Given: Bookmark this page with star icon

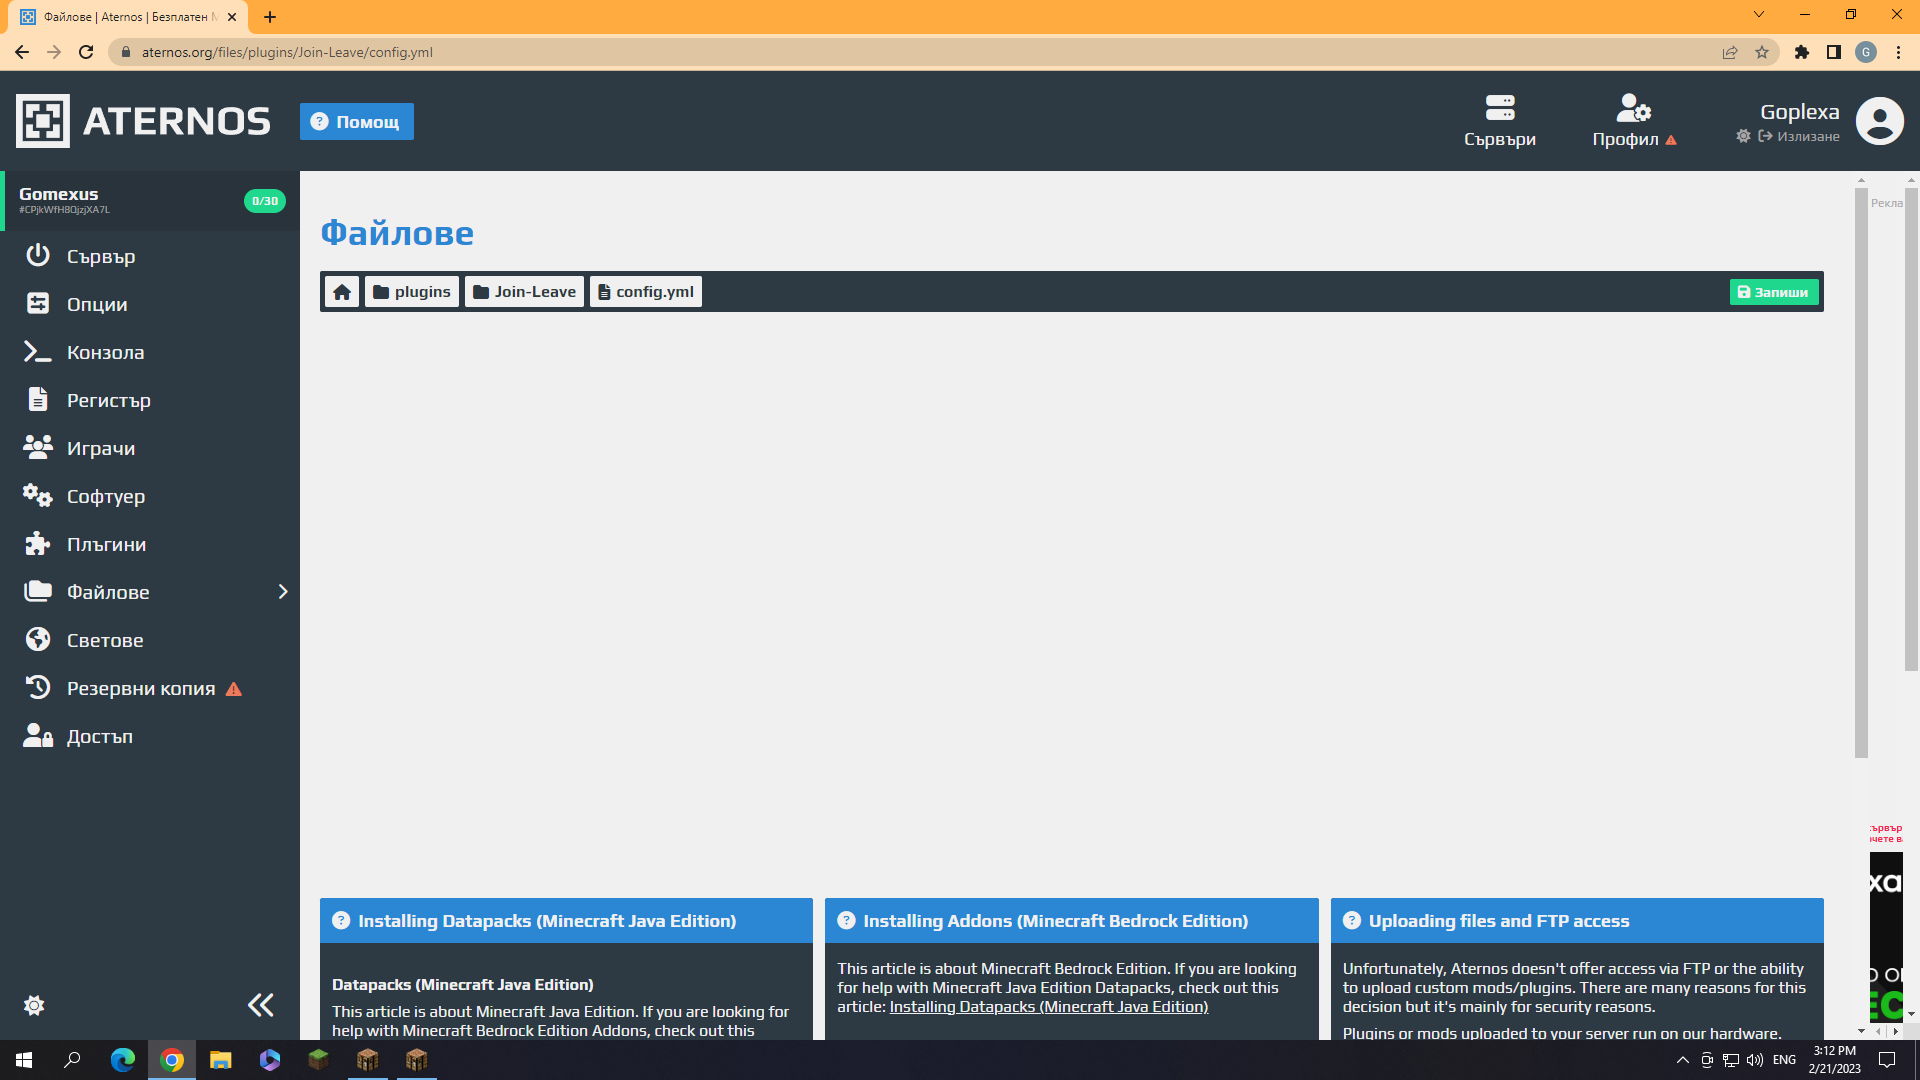Looking at the screenshot, I should [x=1762, y=52].
